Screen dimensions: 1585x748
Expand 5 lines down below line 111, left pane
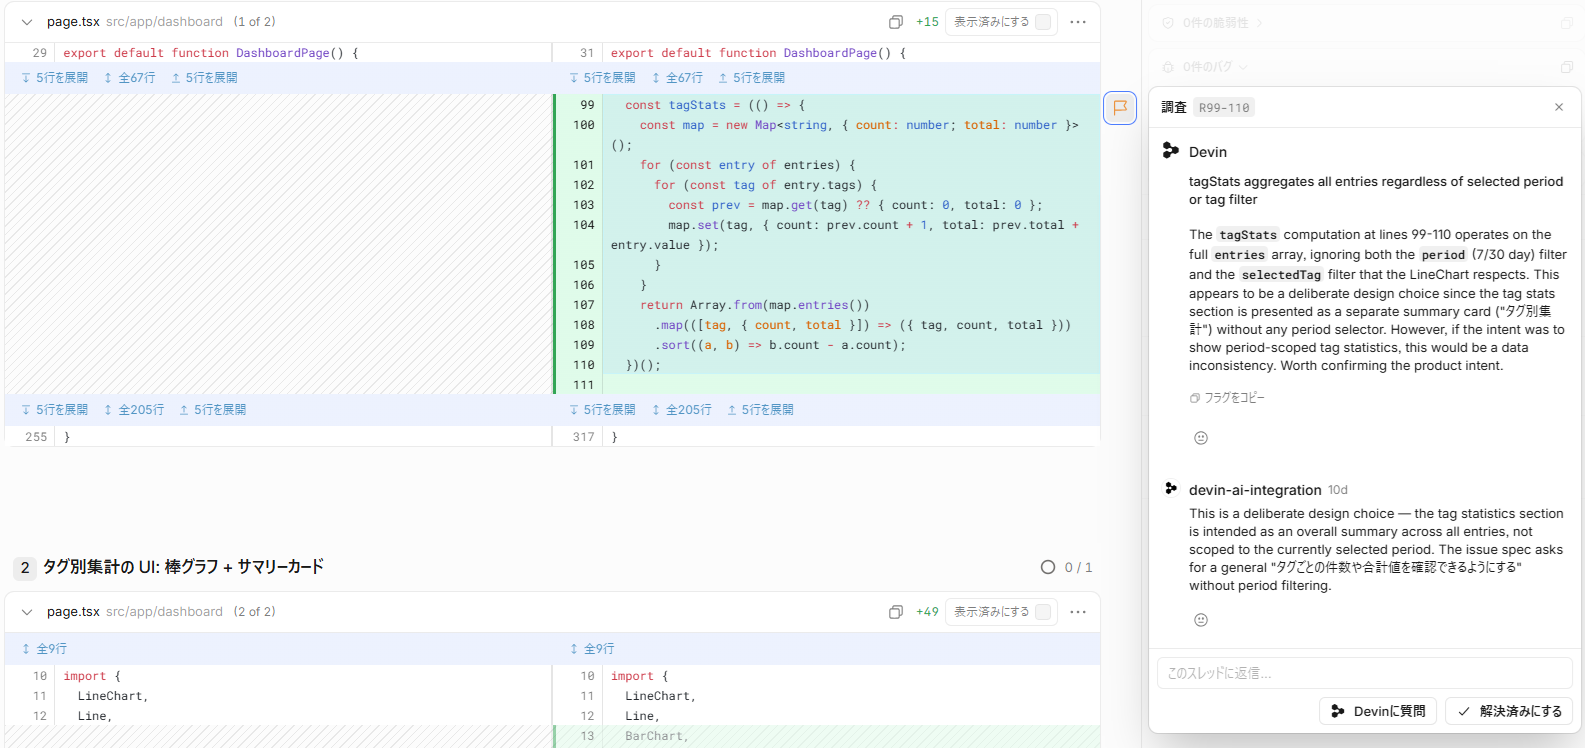[x=55, y=410]
